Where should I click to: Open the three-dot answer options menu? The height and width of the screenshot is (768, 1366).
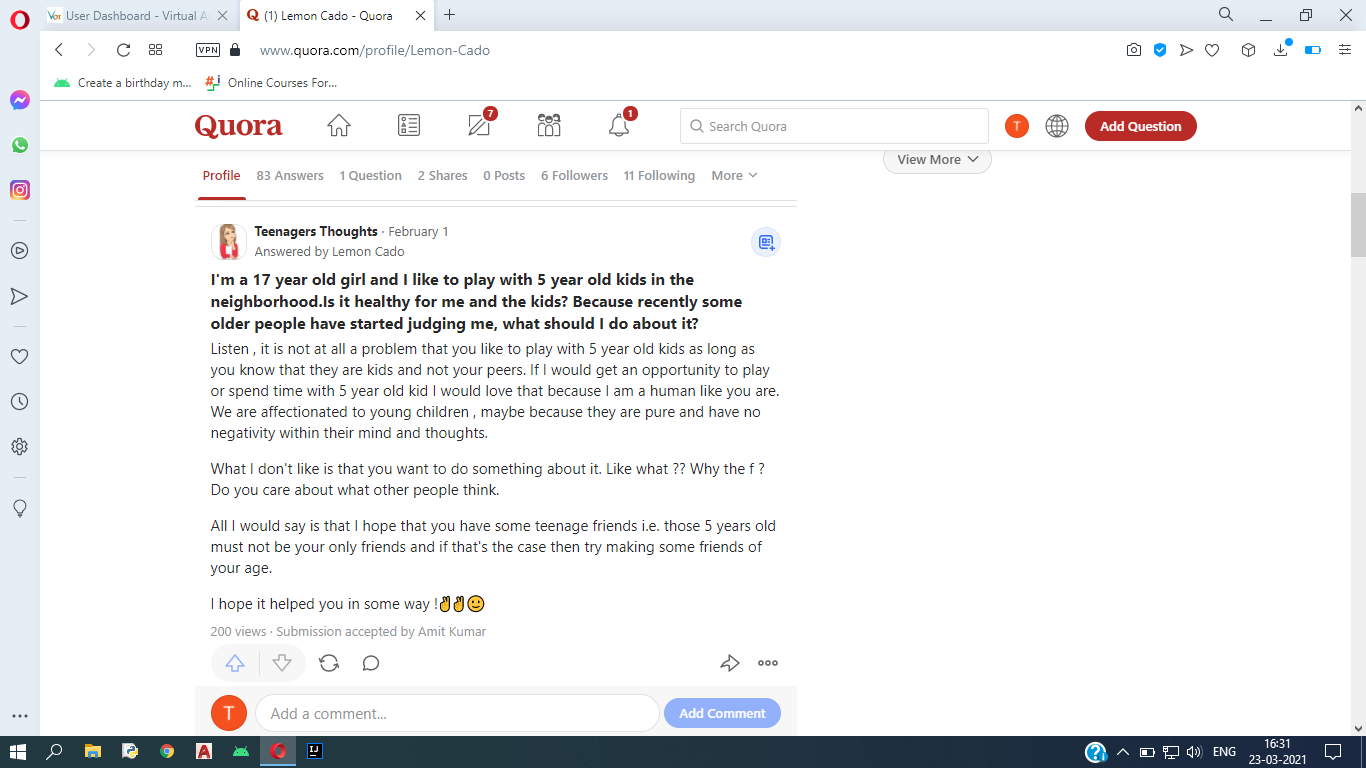coord(768,663)
